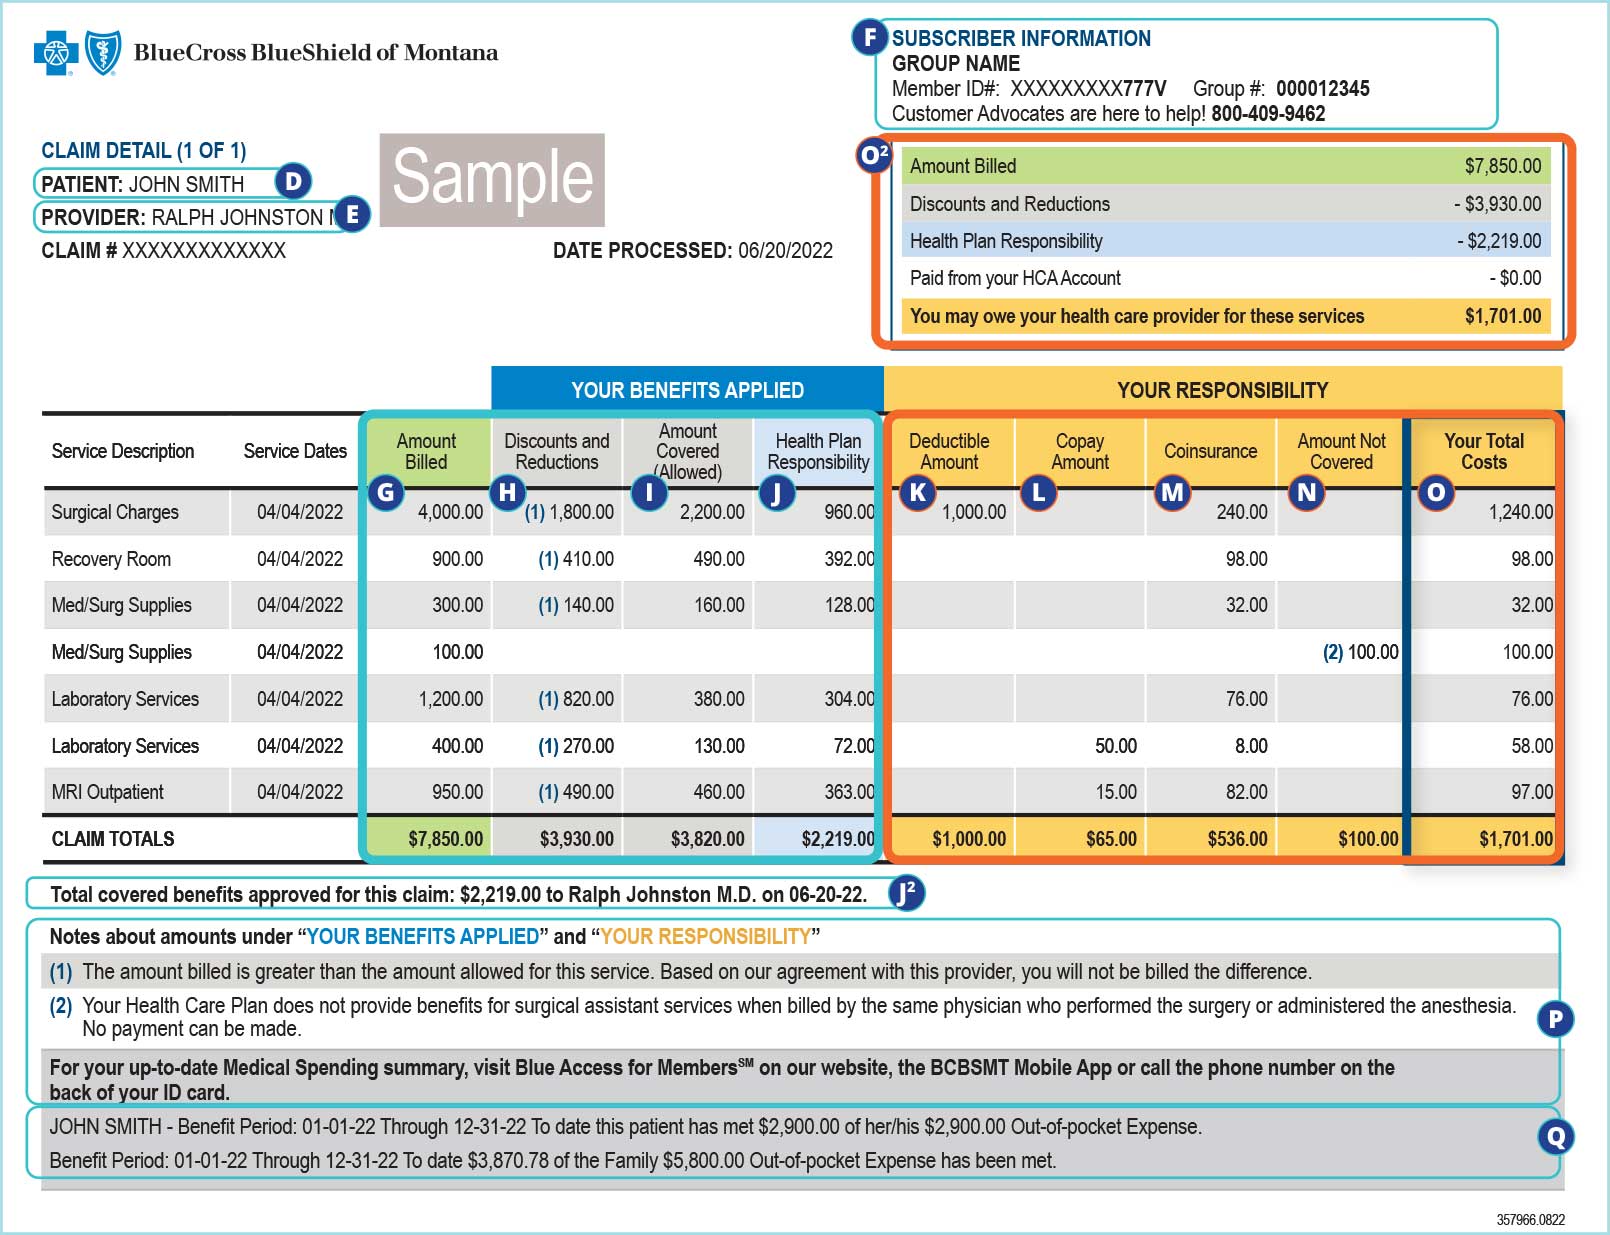Click the G marker under Amount Billed

tap(386, 492)
